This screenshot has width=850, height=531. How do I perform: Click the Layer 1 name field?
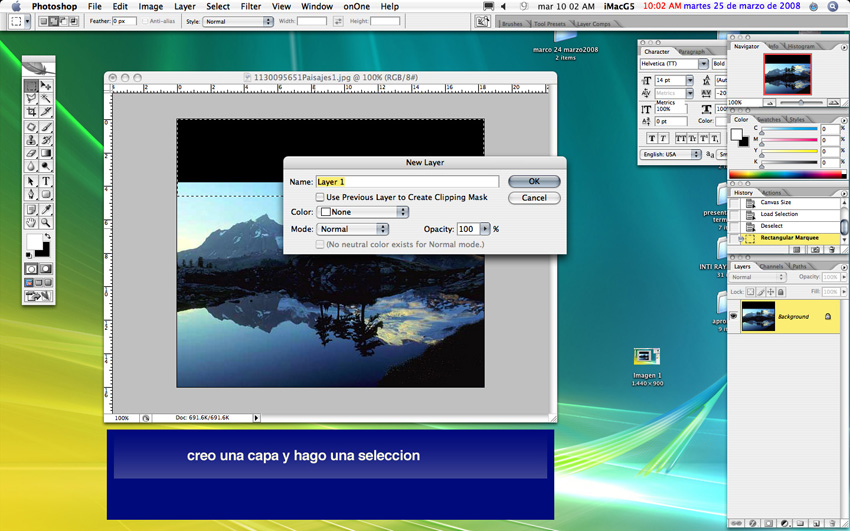coord(406,182)
